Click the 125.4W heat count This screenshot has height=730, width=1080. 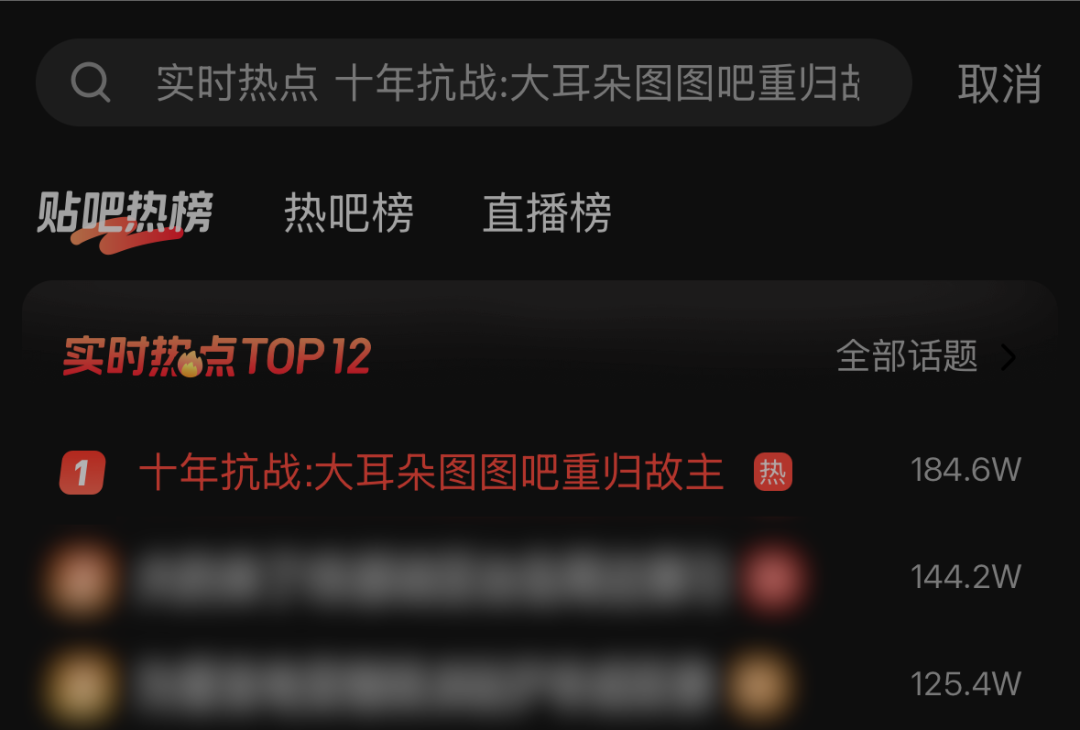pos(966,684)
